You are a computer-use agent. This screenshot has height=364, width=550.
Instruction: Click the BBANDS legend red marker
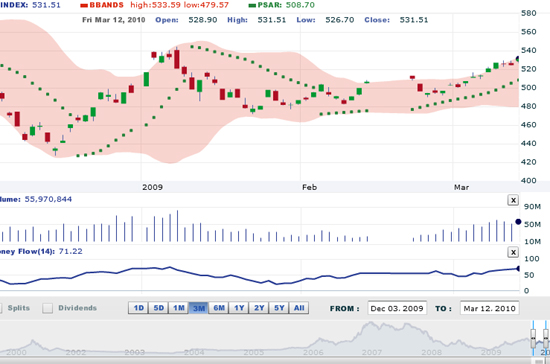pyautogui.click(x=84, y=5)
